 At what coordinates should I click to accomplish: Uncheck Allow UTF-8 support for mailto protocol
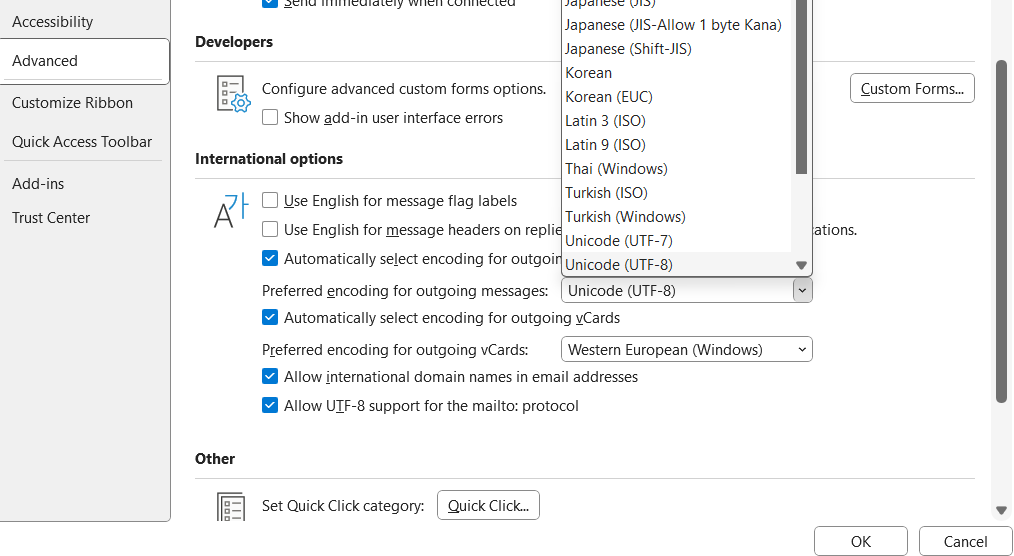click(x=270, y=406)
